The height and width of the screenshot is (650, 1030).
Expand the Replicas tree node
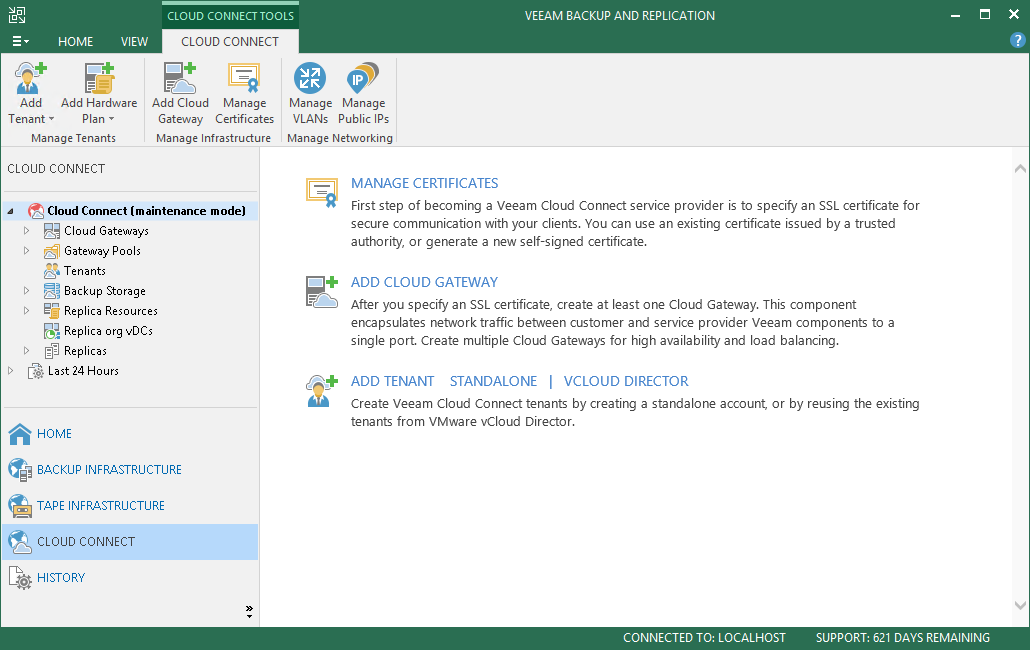pos(26,351)
